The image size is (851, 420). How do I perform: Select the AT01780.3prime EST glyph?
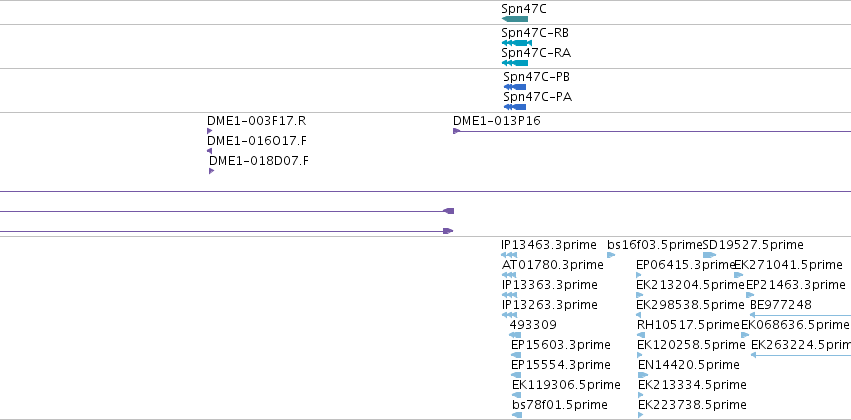tap(509, 275)
